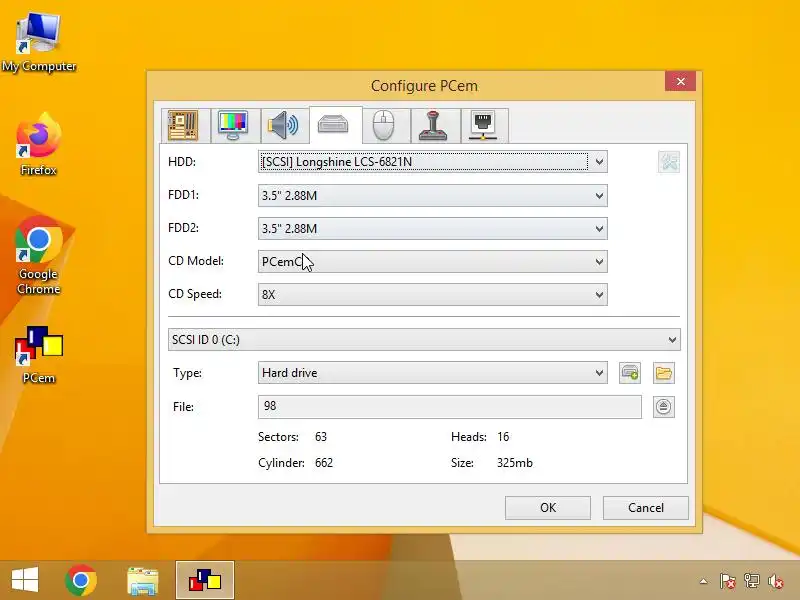
Task: Launch Chrome from the taskbar
Action: tap(81, 580)
